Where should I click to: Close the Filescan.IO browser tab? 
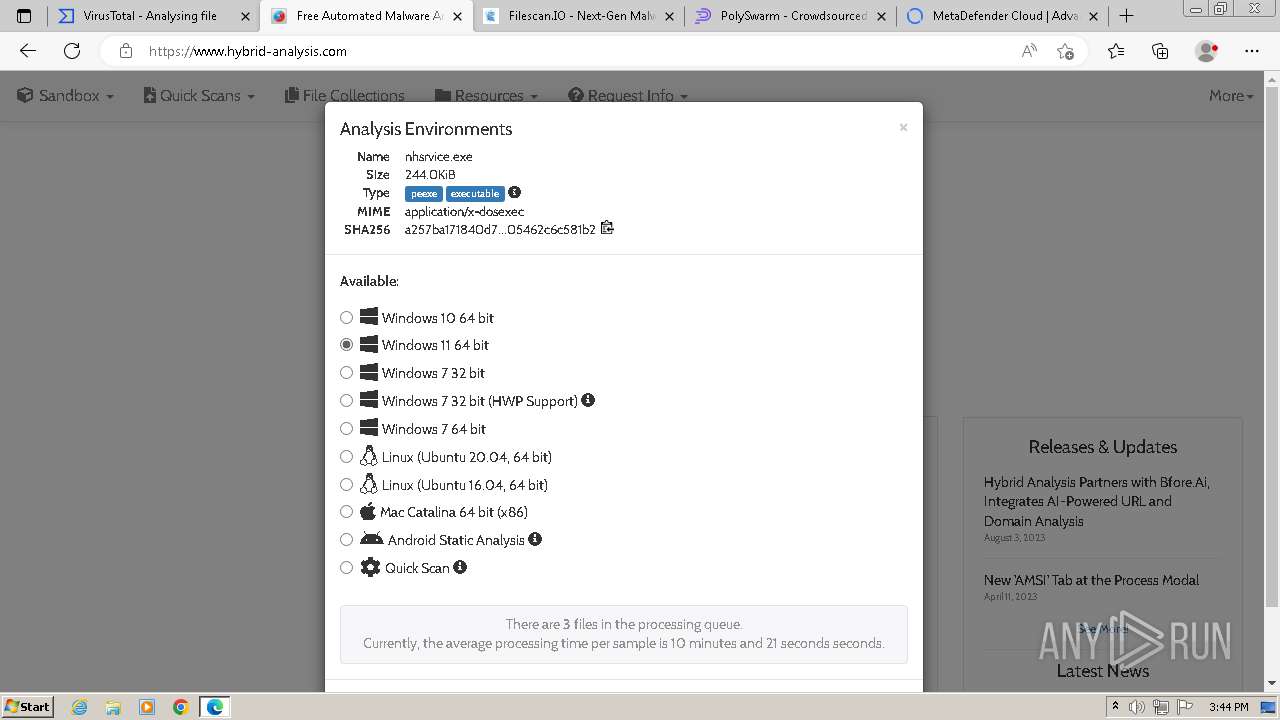pos(669,16)
